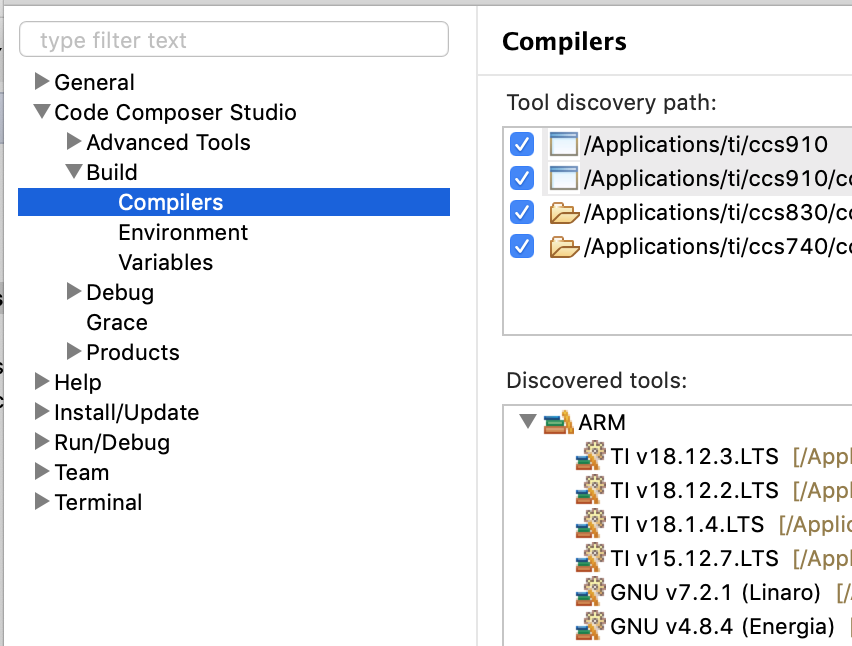Expand the Team node
852x646 pixels.
click(42, 471)
